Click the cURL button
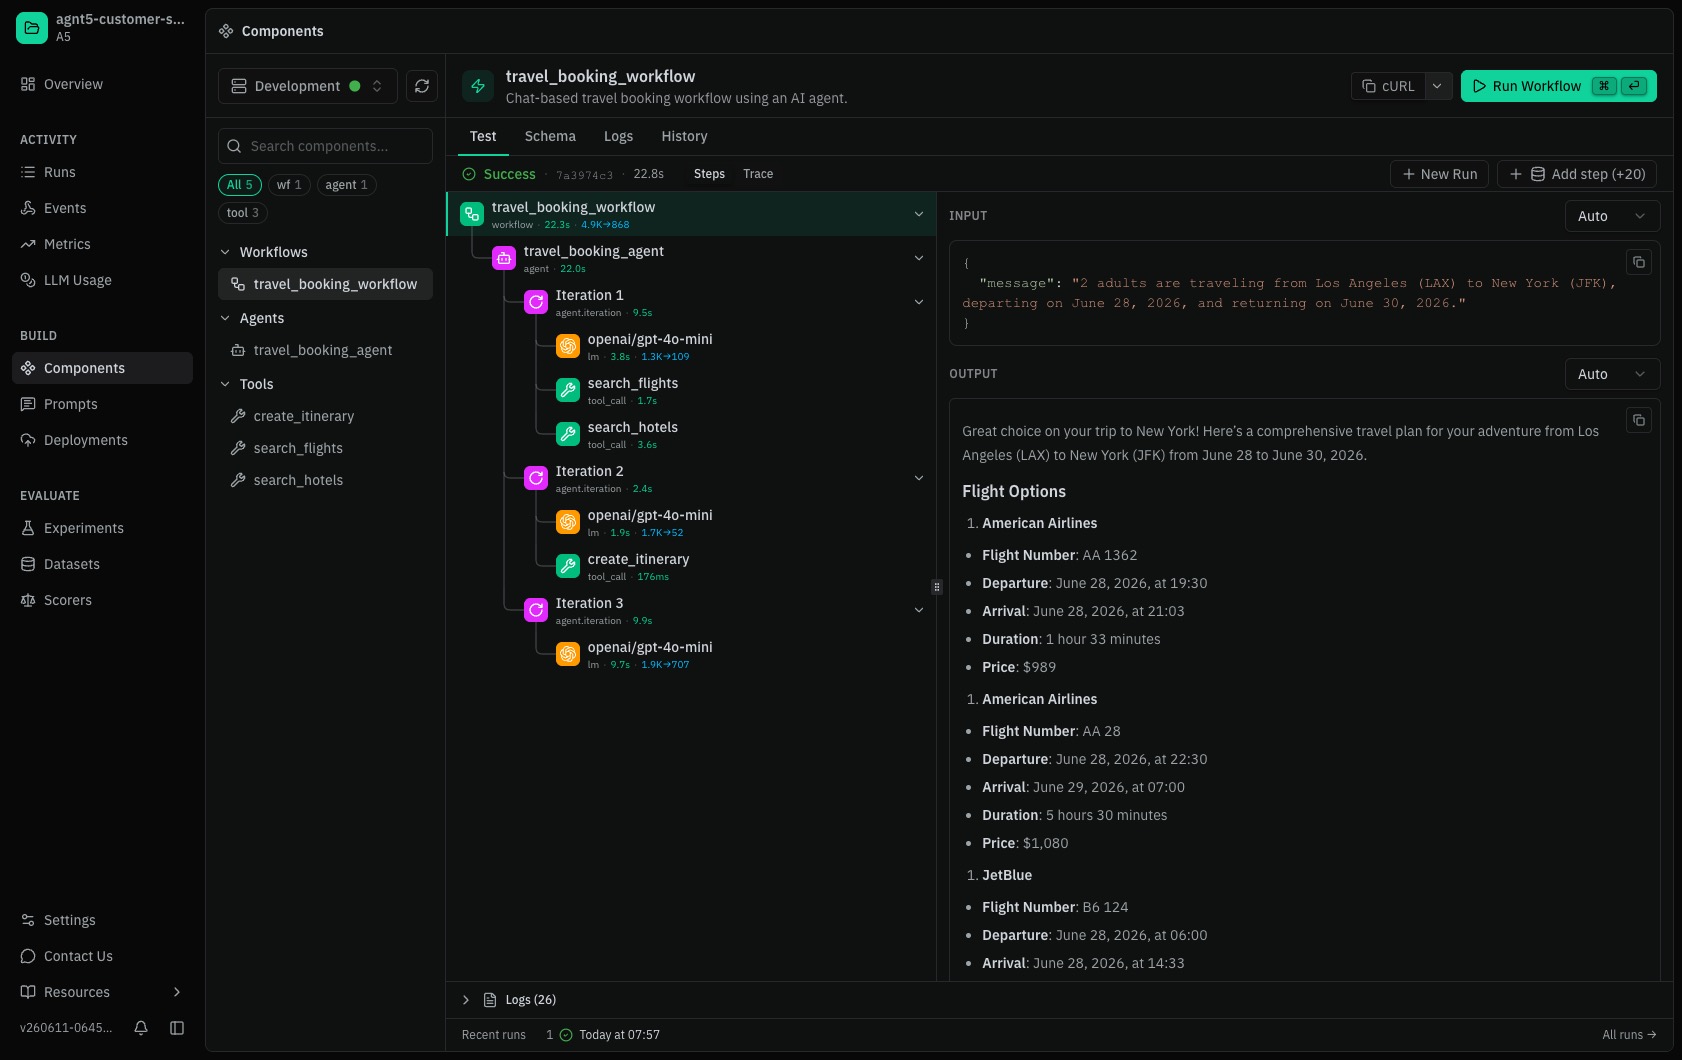This screenshot has width=1682, height=1060. pyautogui.click(x=1388, y=86)
